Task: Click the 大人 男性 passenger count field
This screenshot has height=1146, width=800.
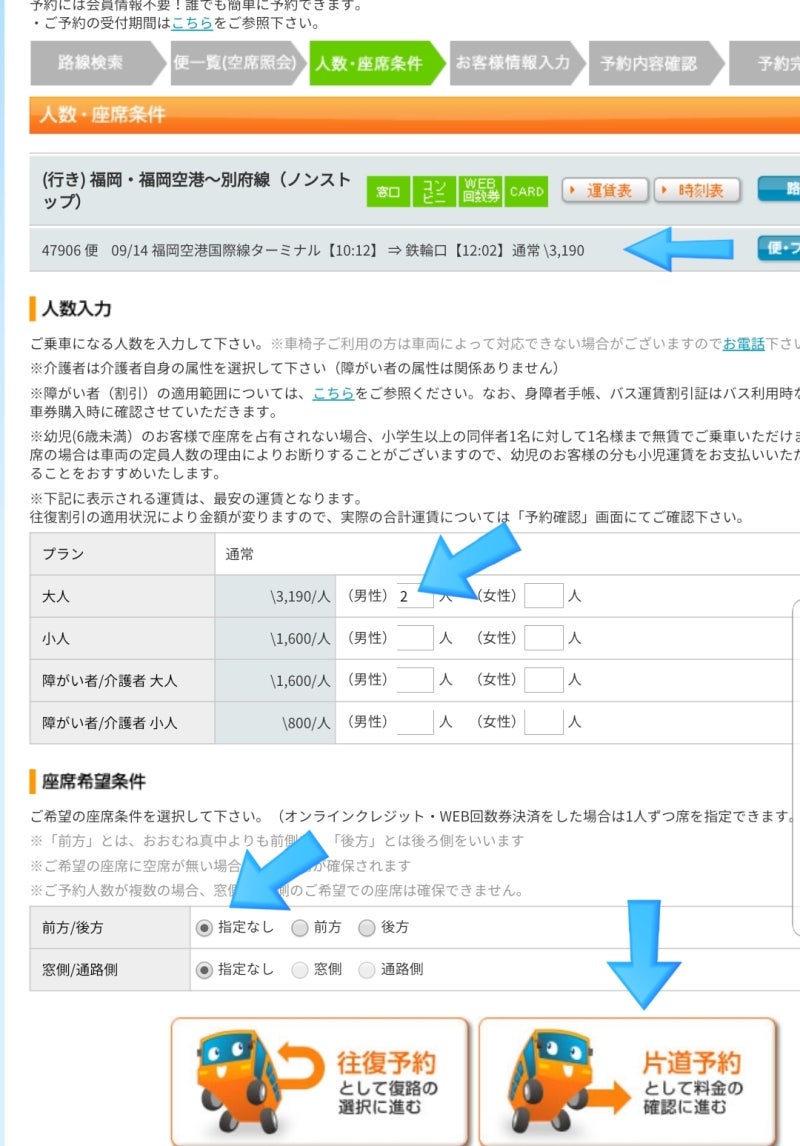Action: 414,596
